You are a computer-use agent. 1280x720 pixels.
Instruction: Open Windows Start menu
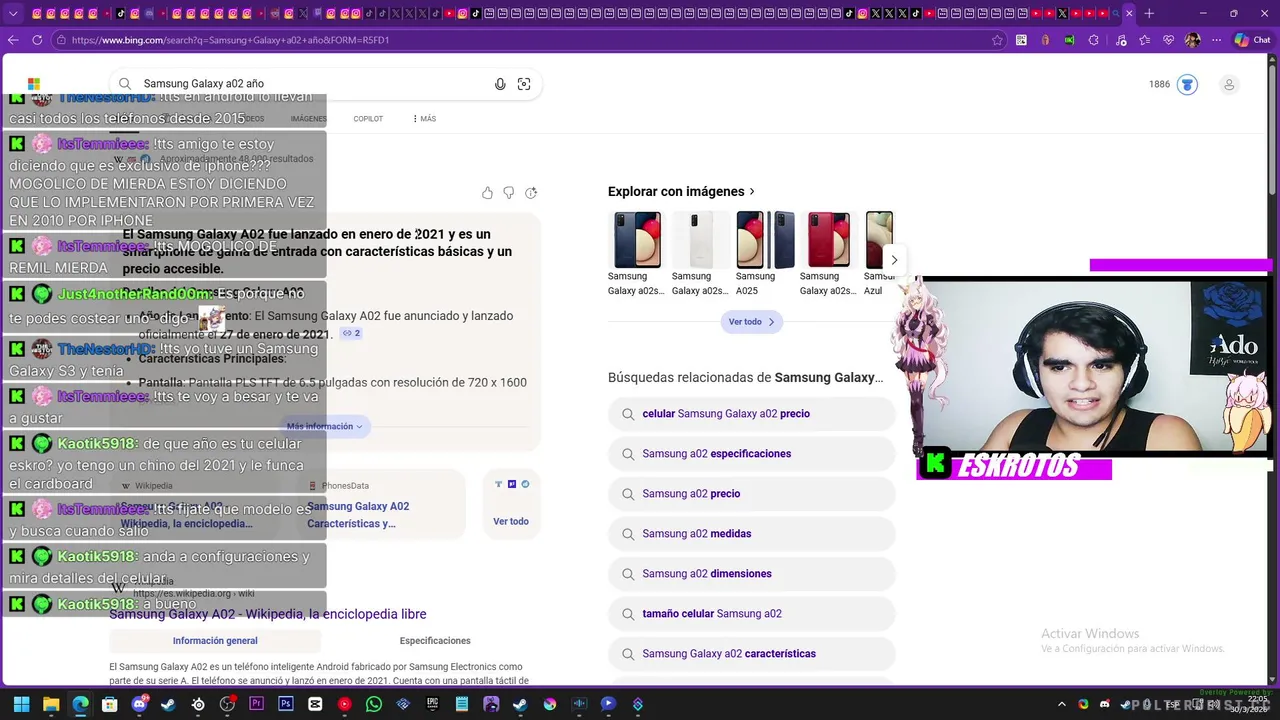[22, 704]
